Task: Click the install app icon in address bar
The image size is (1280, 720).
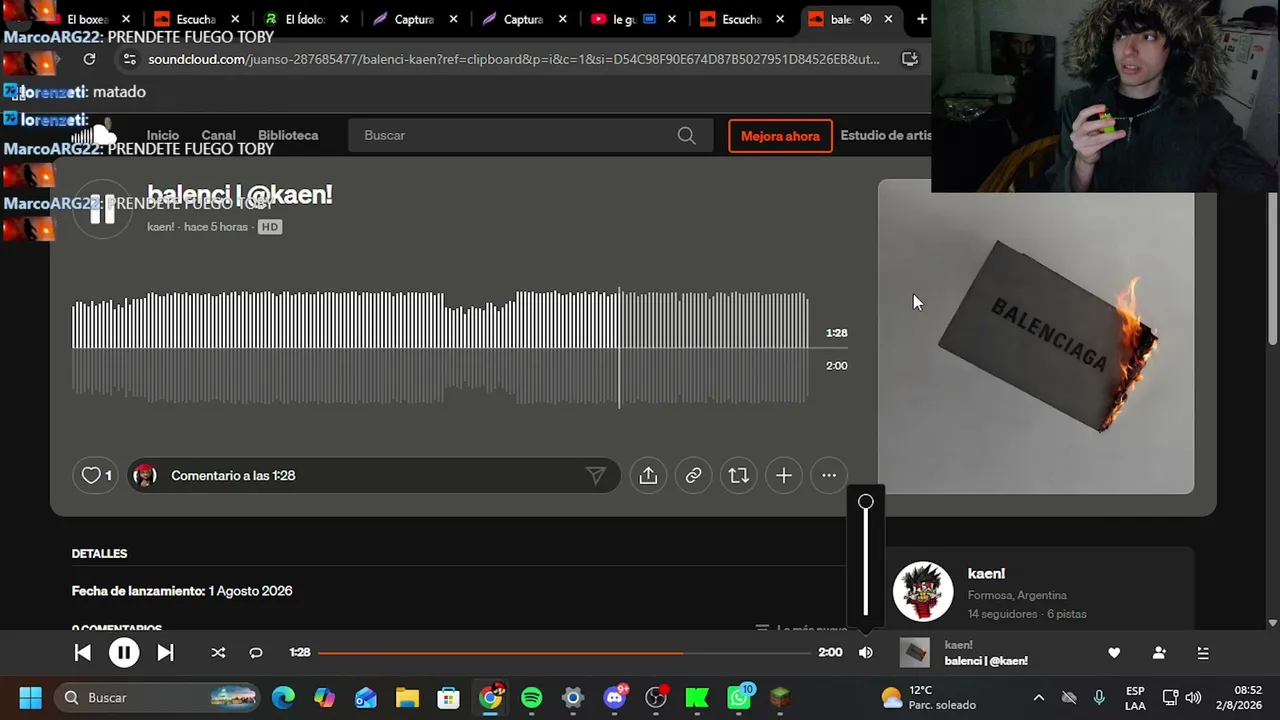Action: point(909,59)
